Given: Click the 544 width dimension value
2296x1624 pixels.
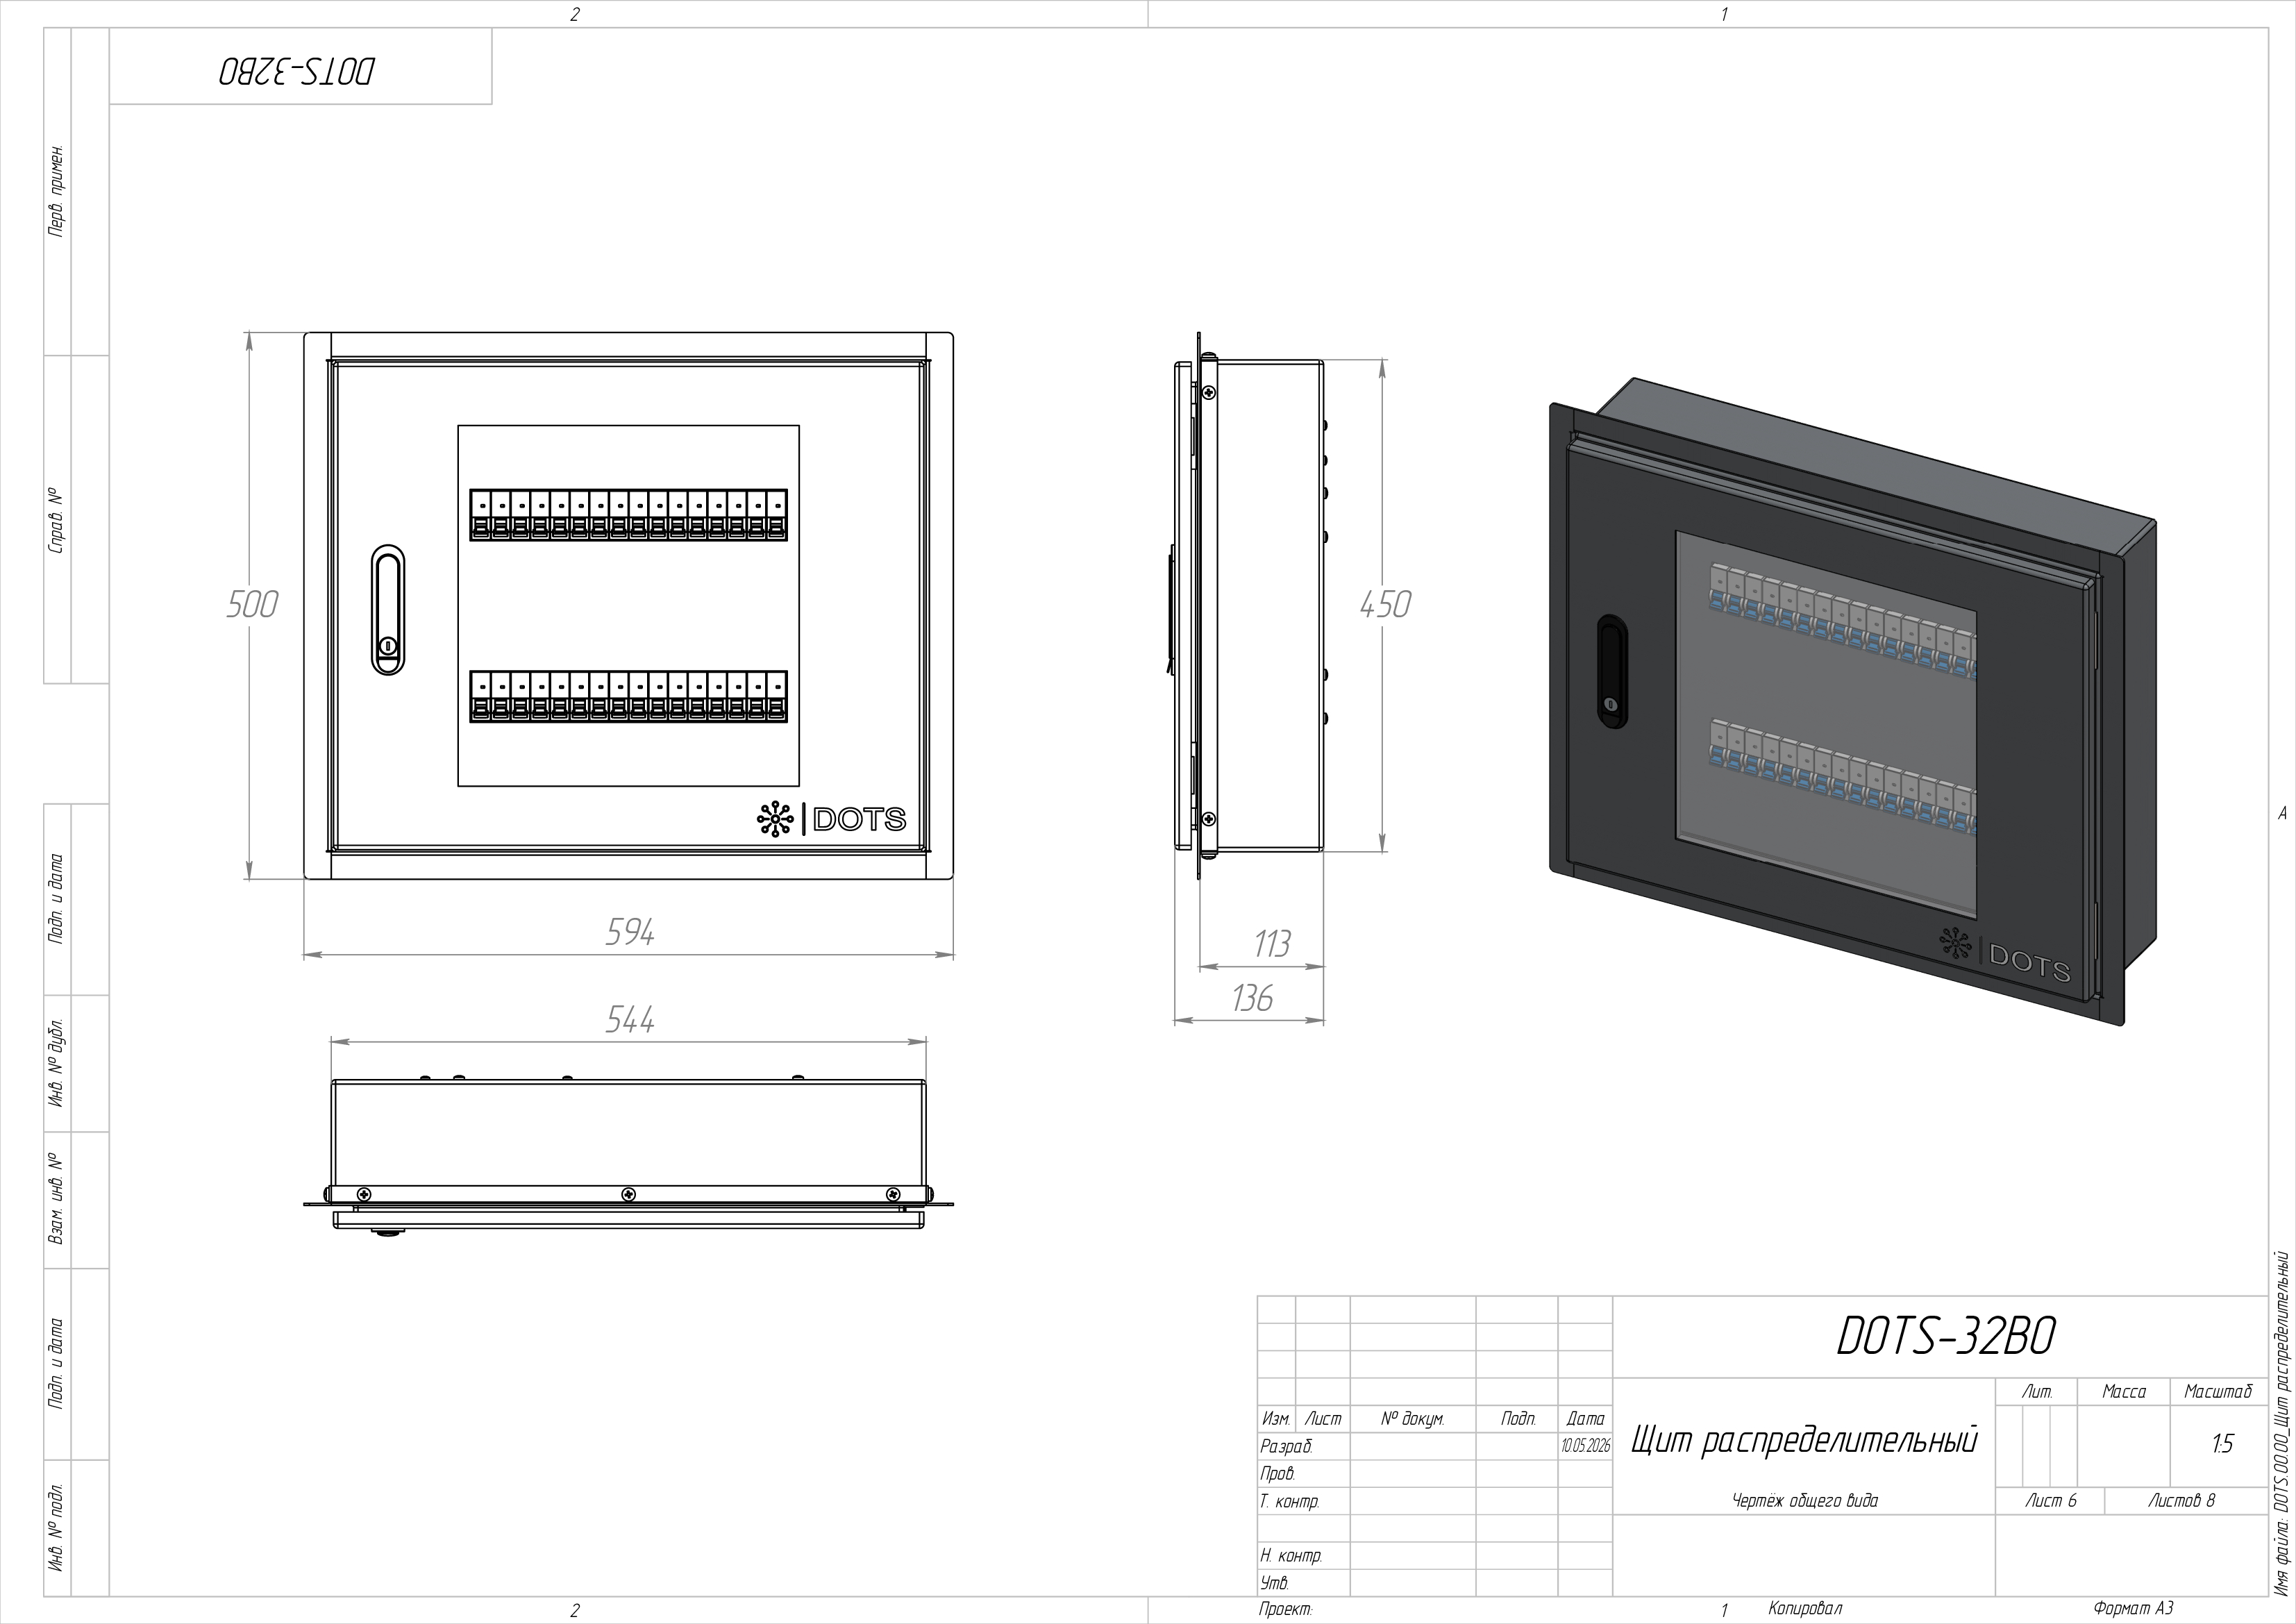Looking at the screenshot, I should [x=630, y=1019].
